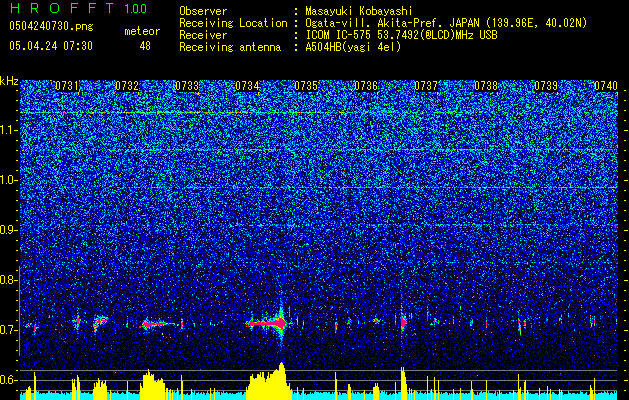Click the bright echo just before 0737

coord(403,321)
